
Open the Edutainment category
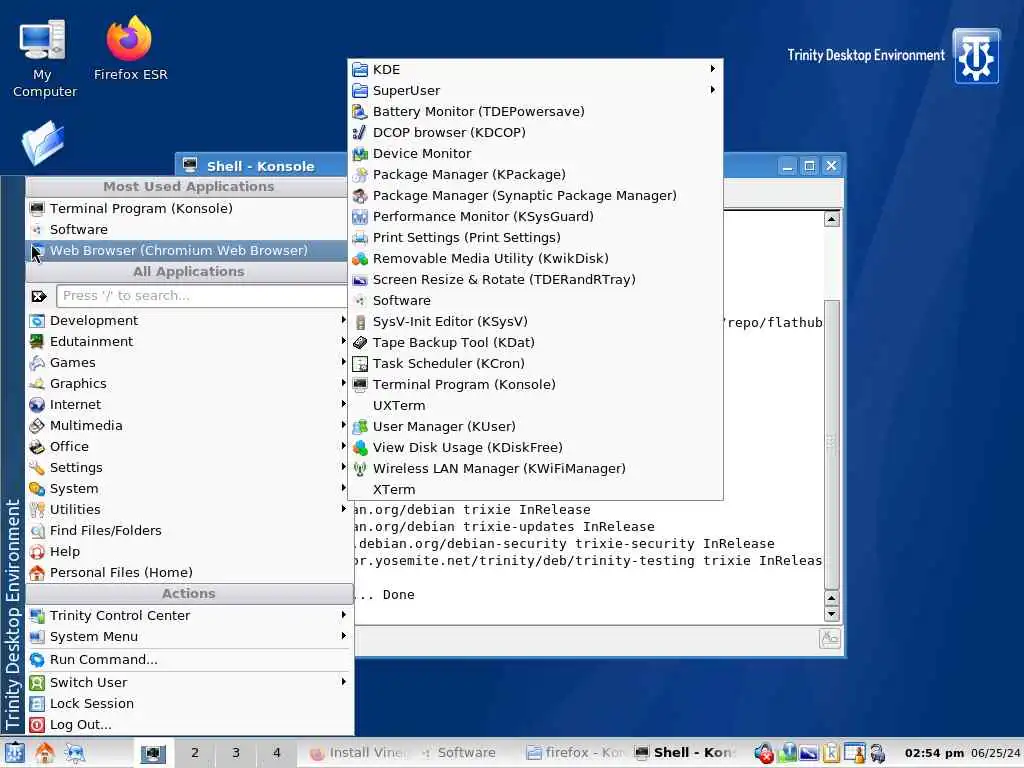click(189, 341)
